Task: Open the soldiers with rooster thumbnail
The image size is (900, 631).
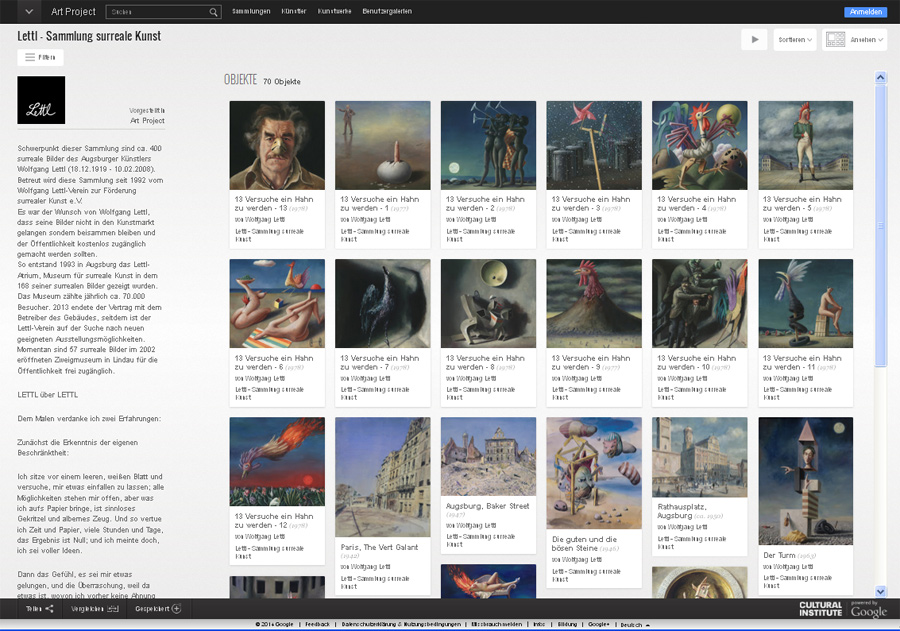Action: pyautogui.click(x=700, y=303)
